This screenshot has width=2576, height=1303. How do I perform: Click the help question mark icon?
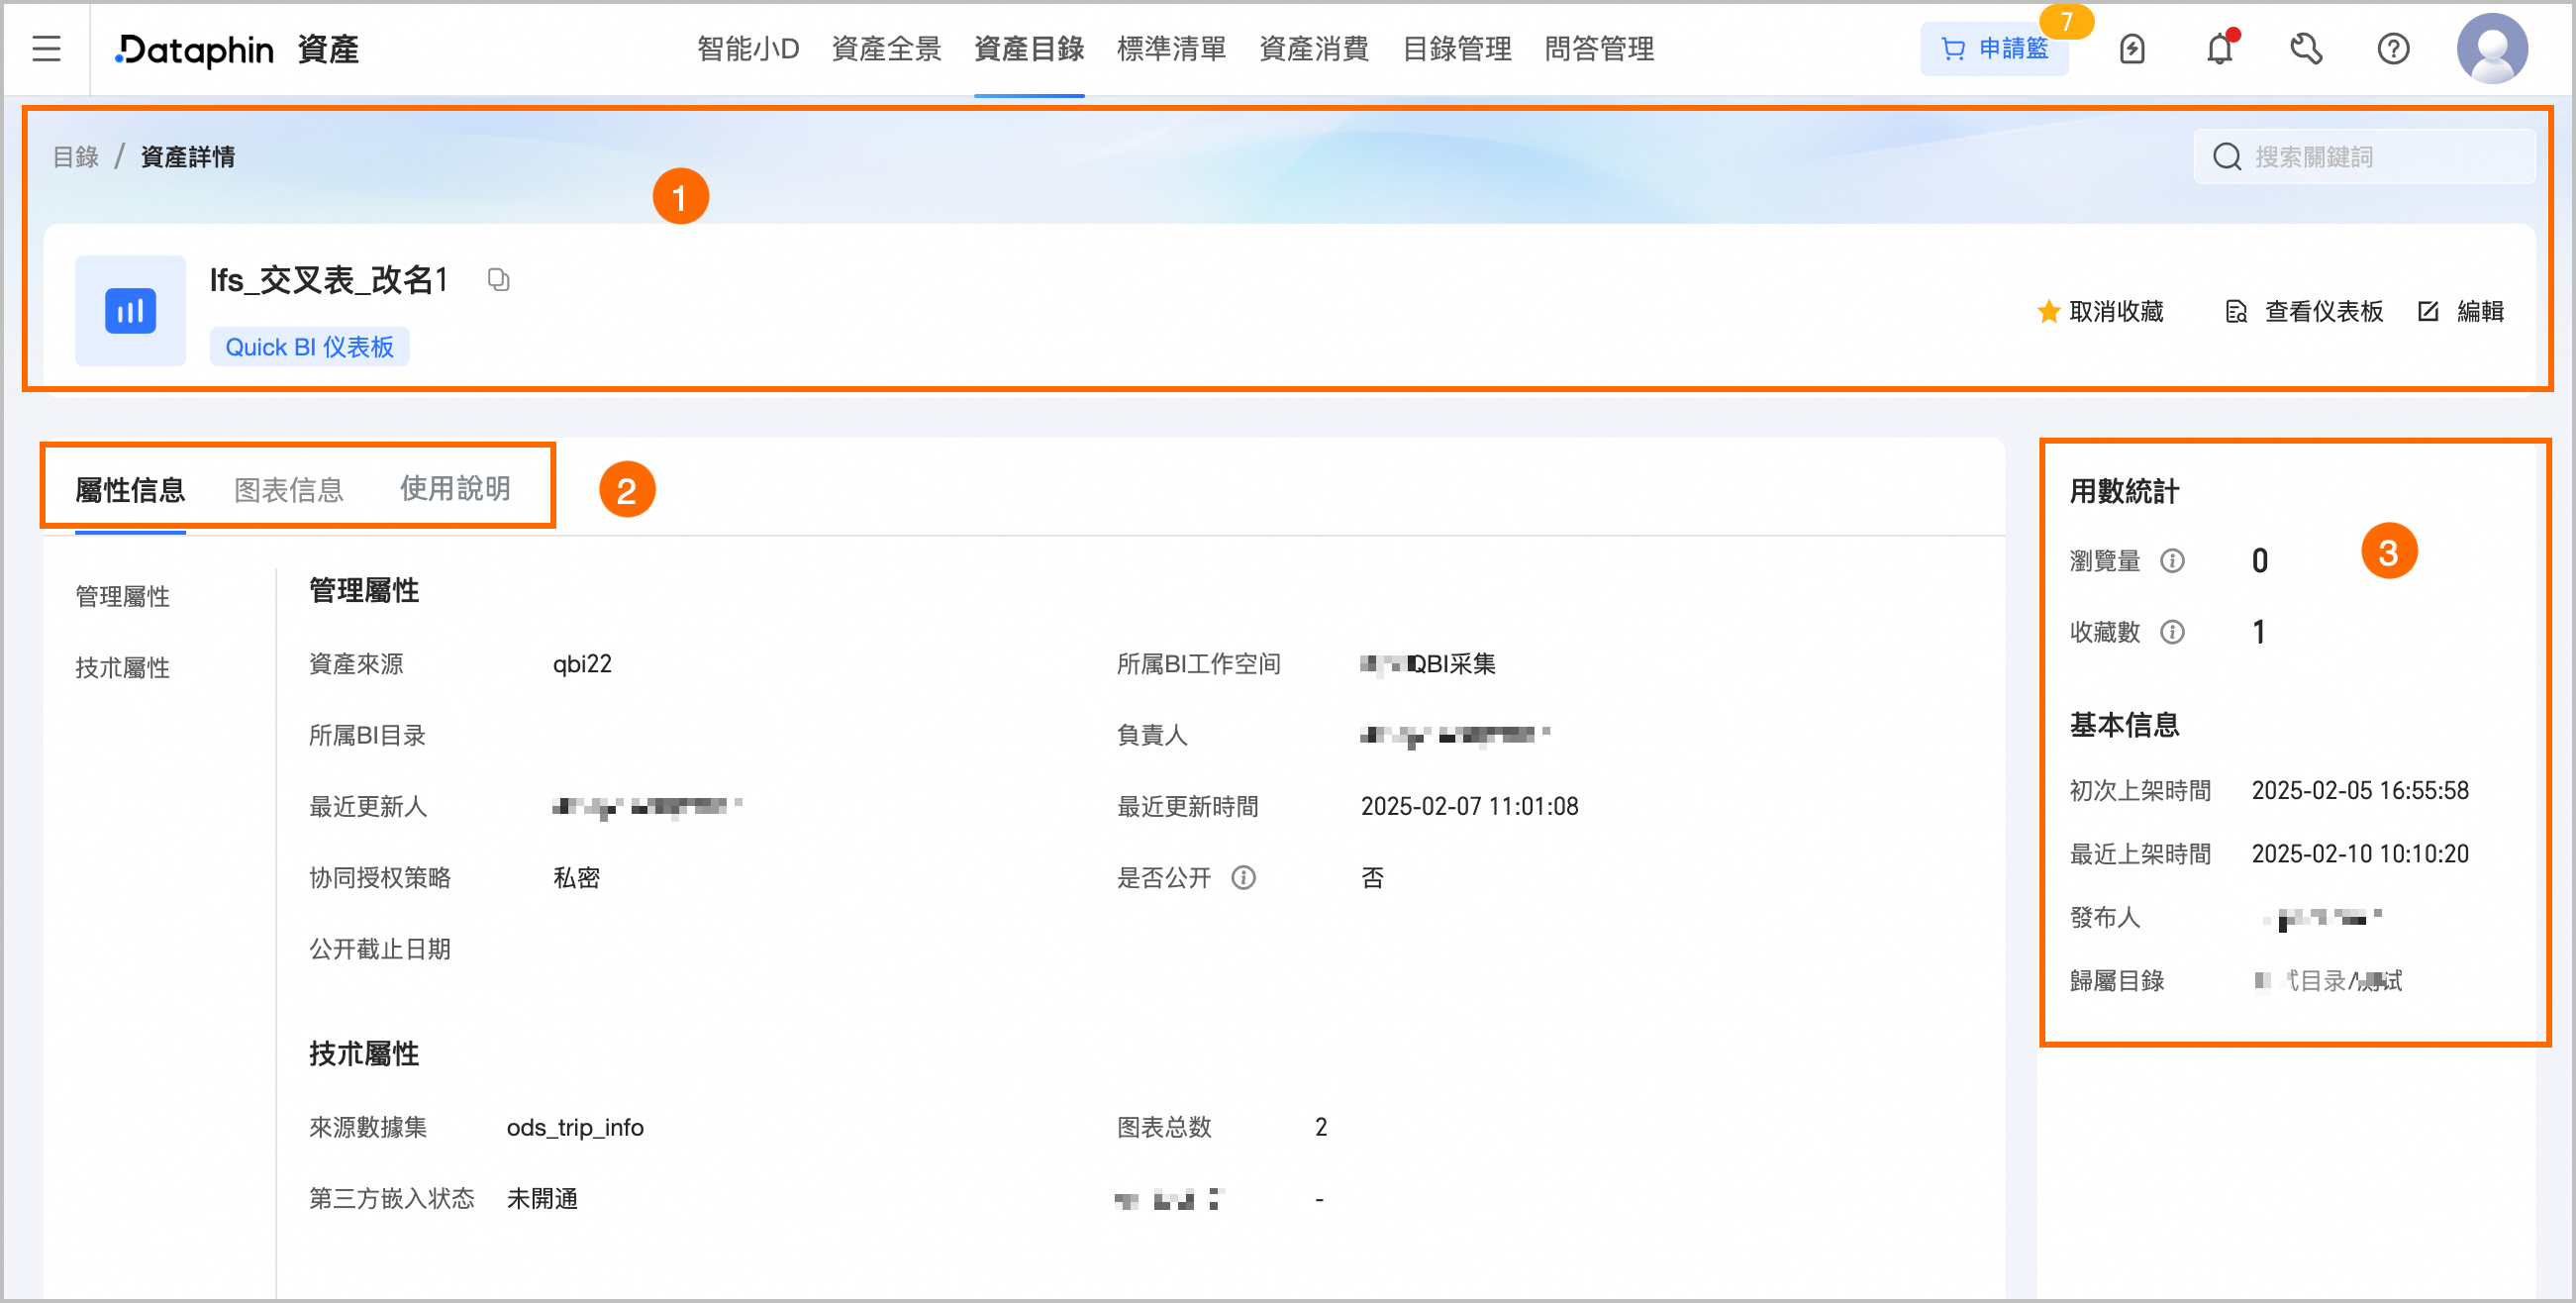point(2393,48)
